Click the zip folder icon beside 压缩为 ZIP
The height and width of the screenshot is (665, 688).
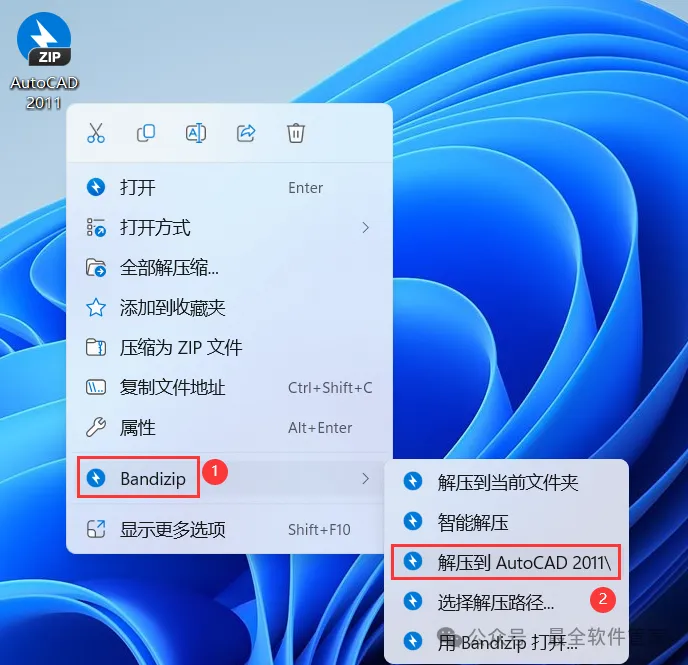pos(96,347)
